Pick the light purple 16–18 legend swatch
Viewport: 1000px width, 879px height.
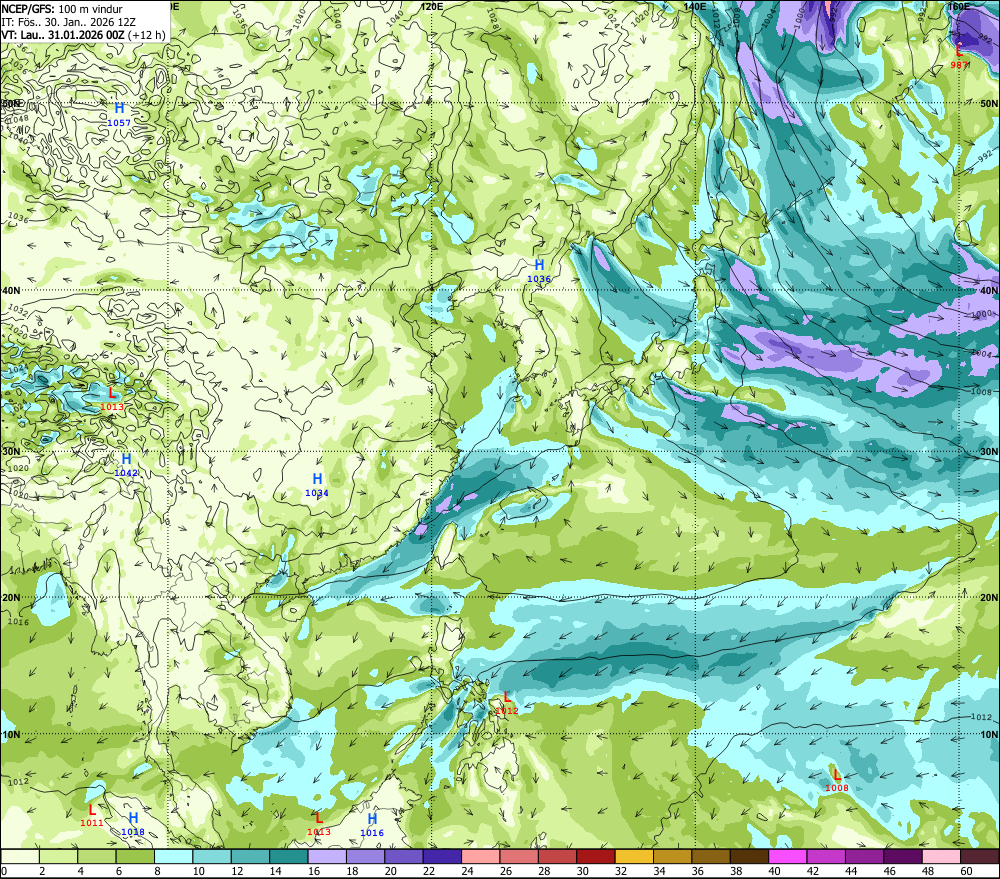point(327,857)
